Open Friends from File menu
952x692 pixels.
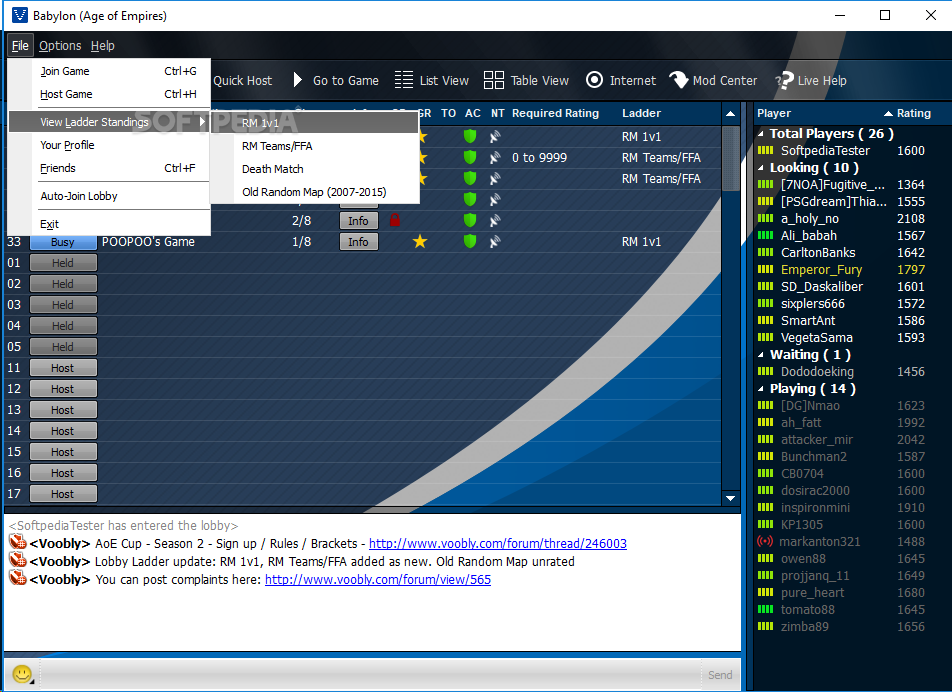tap(110, 168)
